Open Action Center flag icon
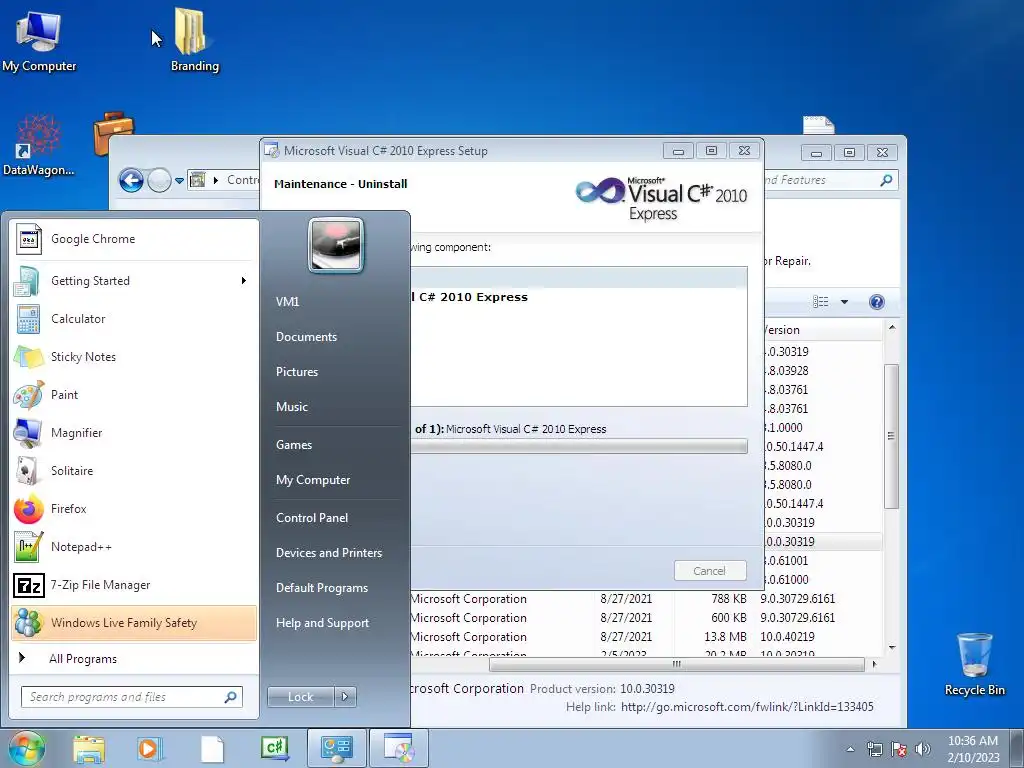This screenshot has height=768, width=1024. (x=899, y=749)
